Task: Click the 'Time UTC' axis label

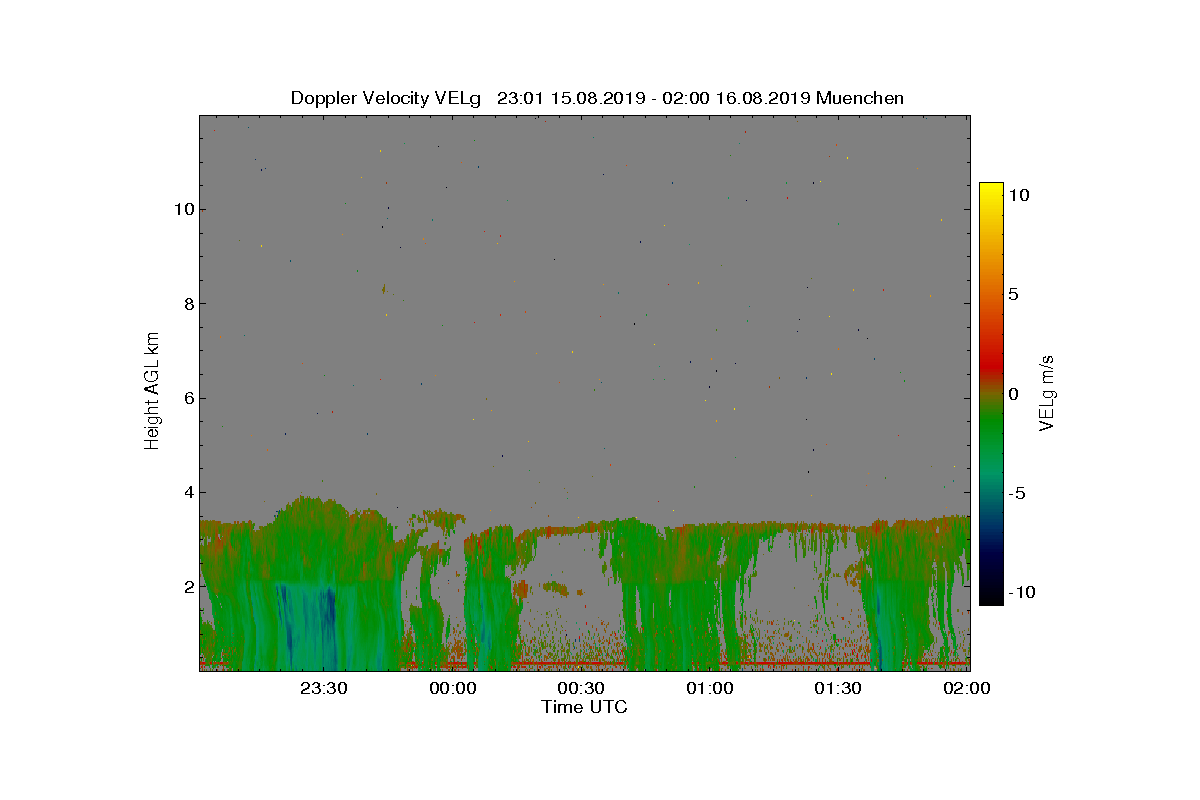Action: coord(584,707)
